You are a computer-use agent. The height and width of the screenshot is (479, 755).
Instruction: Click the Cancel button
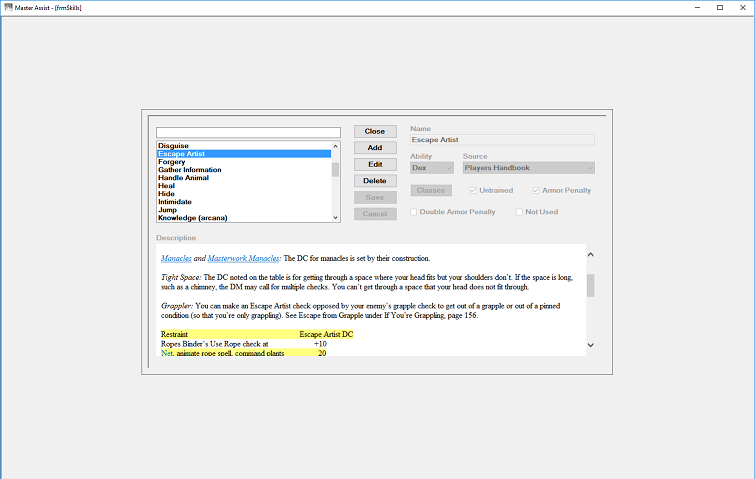point(375,214)
